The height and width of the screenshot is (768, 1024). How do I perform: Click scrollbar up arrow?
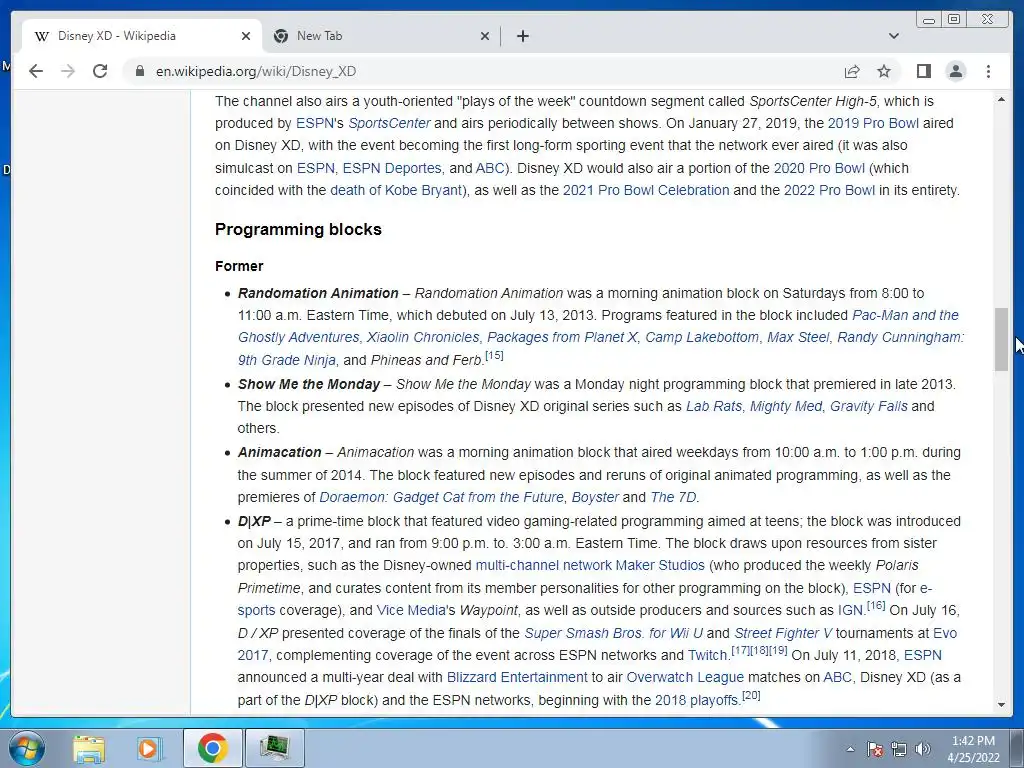pos(1001,99)
